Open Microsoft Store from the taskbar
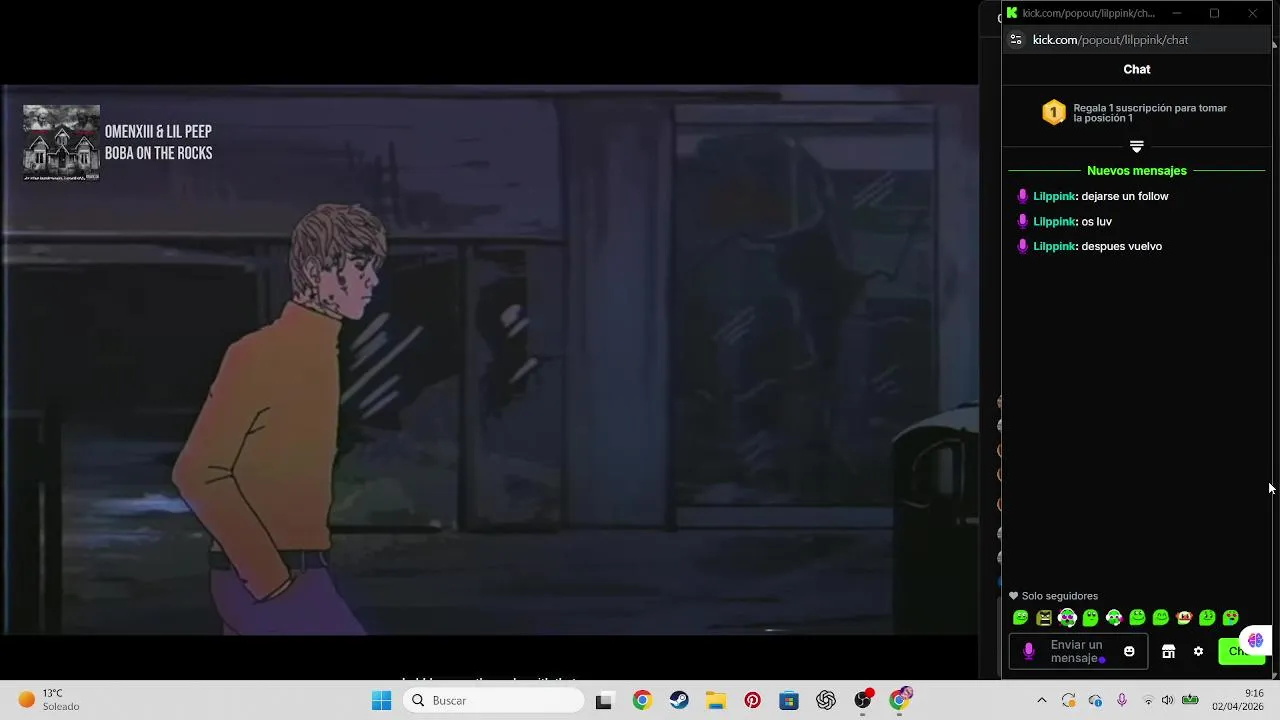Screen dimensions: 1280x720 (789, 701)
